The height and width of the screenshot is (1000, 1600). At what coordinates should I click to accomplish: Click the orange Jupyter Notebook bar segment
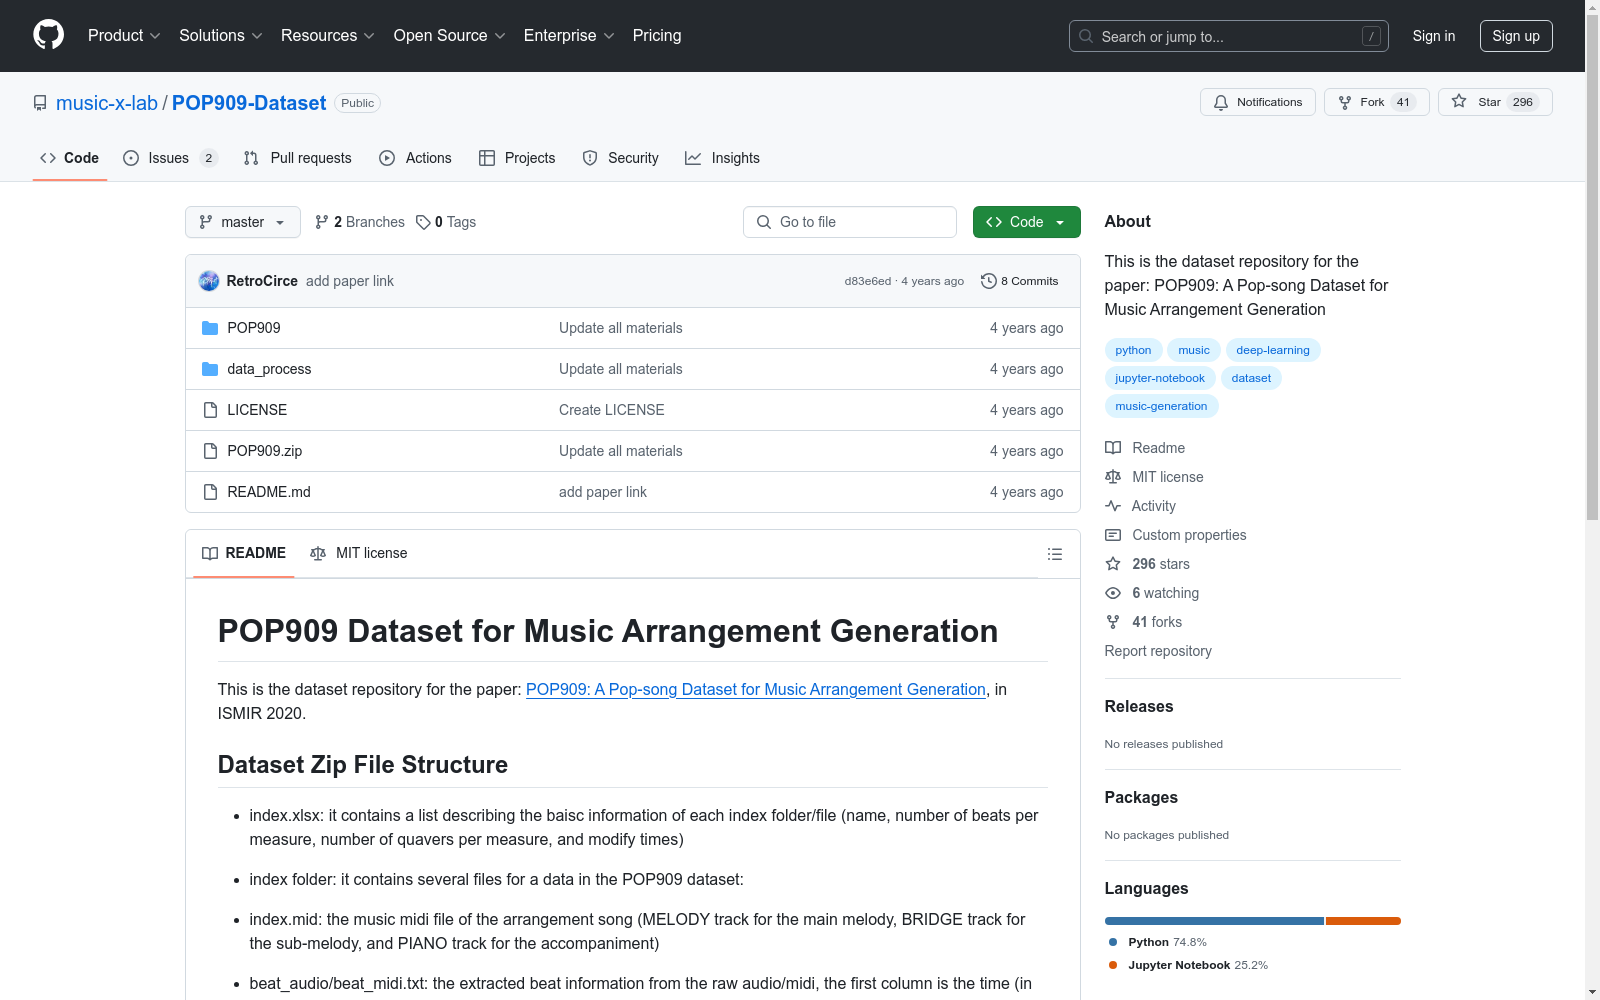coord(1363,921)
